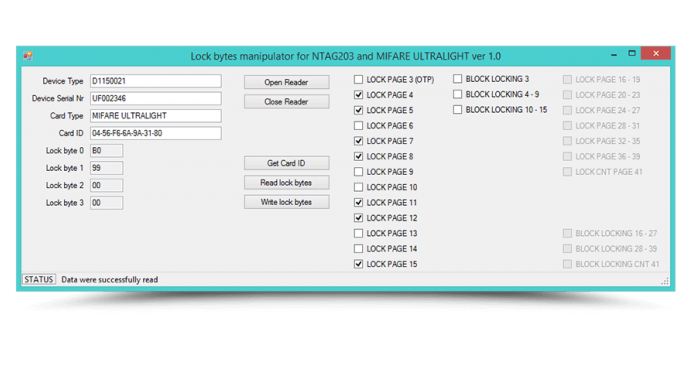Click the 'Lock byte 0' label
This screenshot has height=373, width=690.
tap(65, 150)
